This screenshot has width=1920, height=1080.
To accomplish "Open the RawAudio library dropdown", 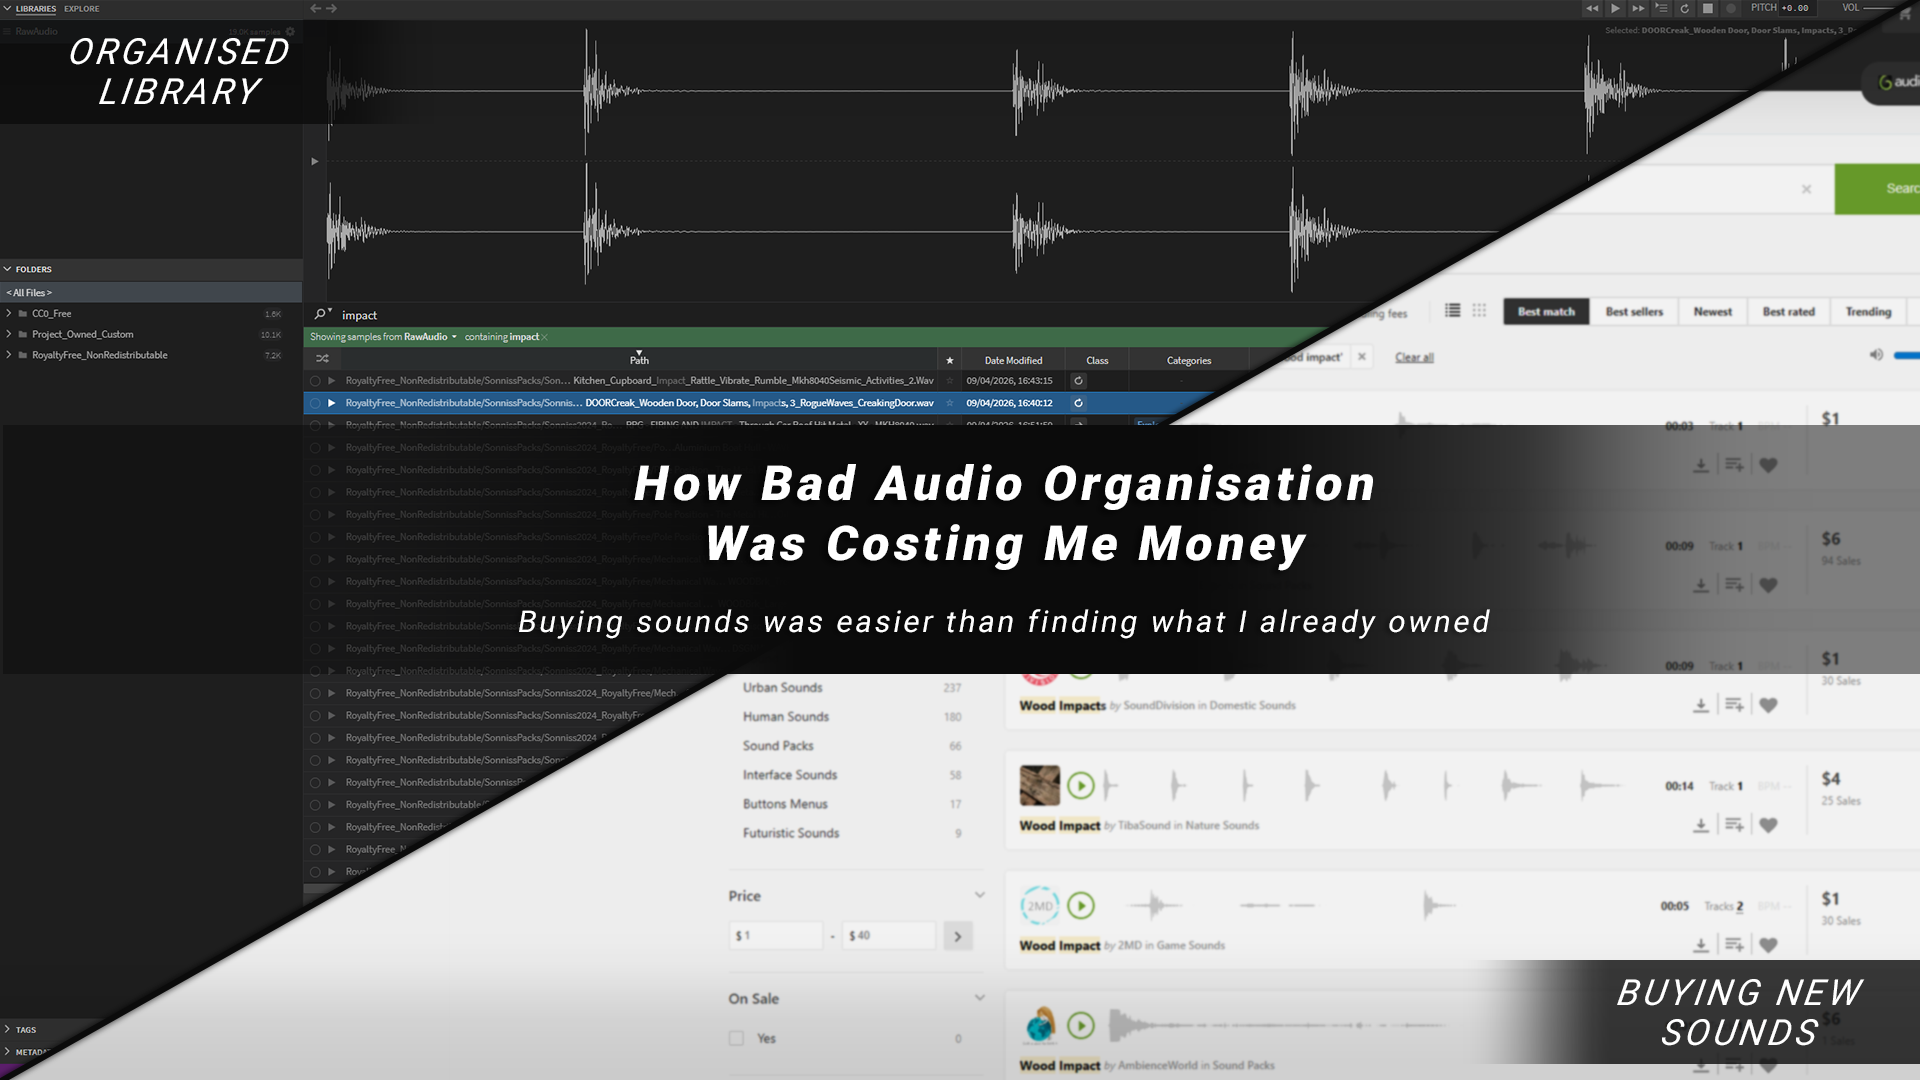I will 430,337.
